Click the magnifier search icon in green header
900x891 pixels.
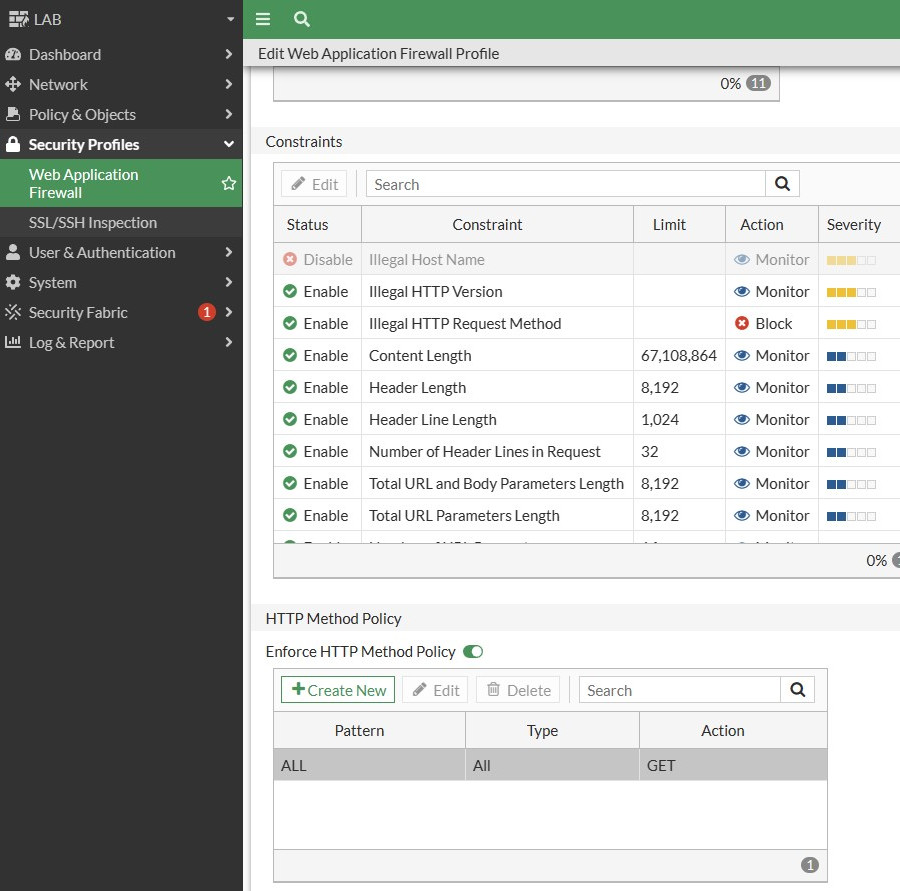point(301,20)
